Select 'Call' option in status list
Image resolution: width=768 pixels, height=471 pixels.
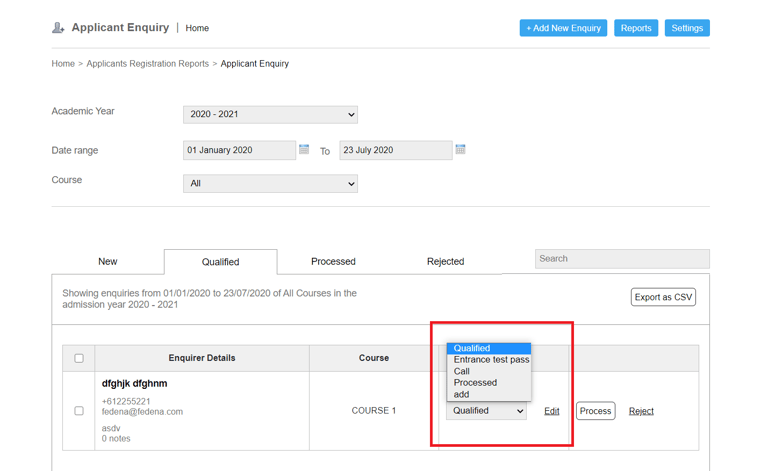click(x=462, y=371)
